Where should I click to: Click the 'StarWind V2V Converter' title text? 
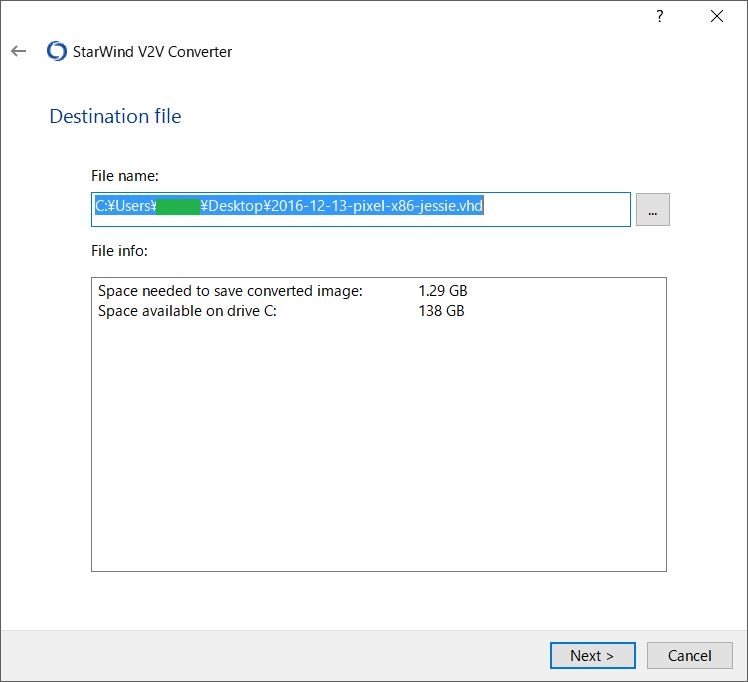pos(152,52)
